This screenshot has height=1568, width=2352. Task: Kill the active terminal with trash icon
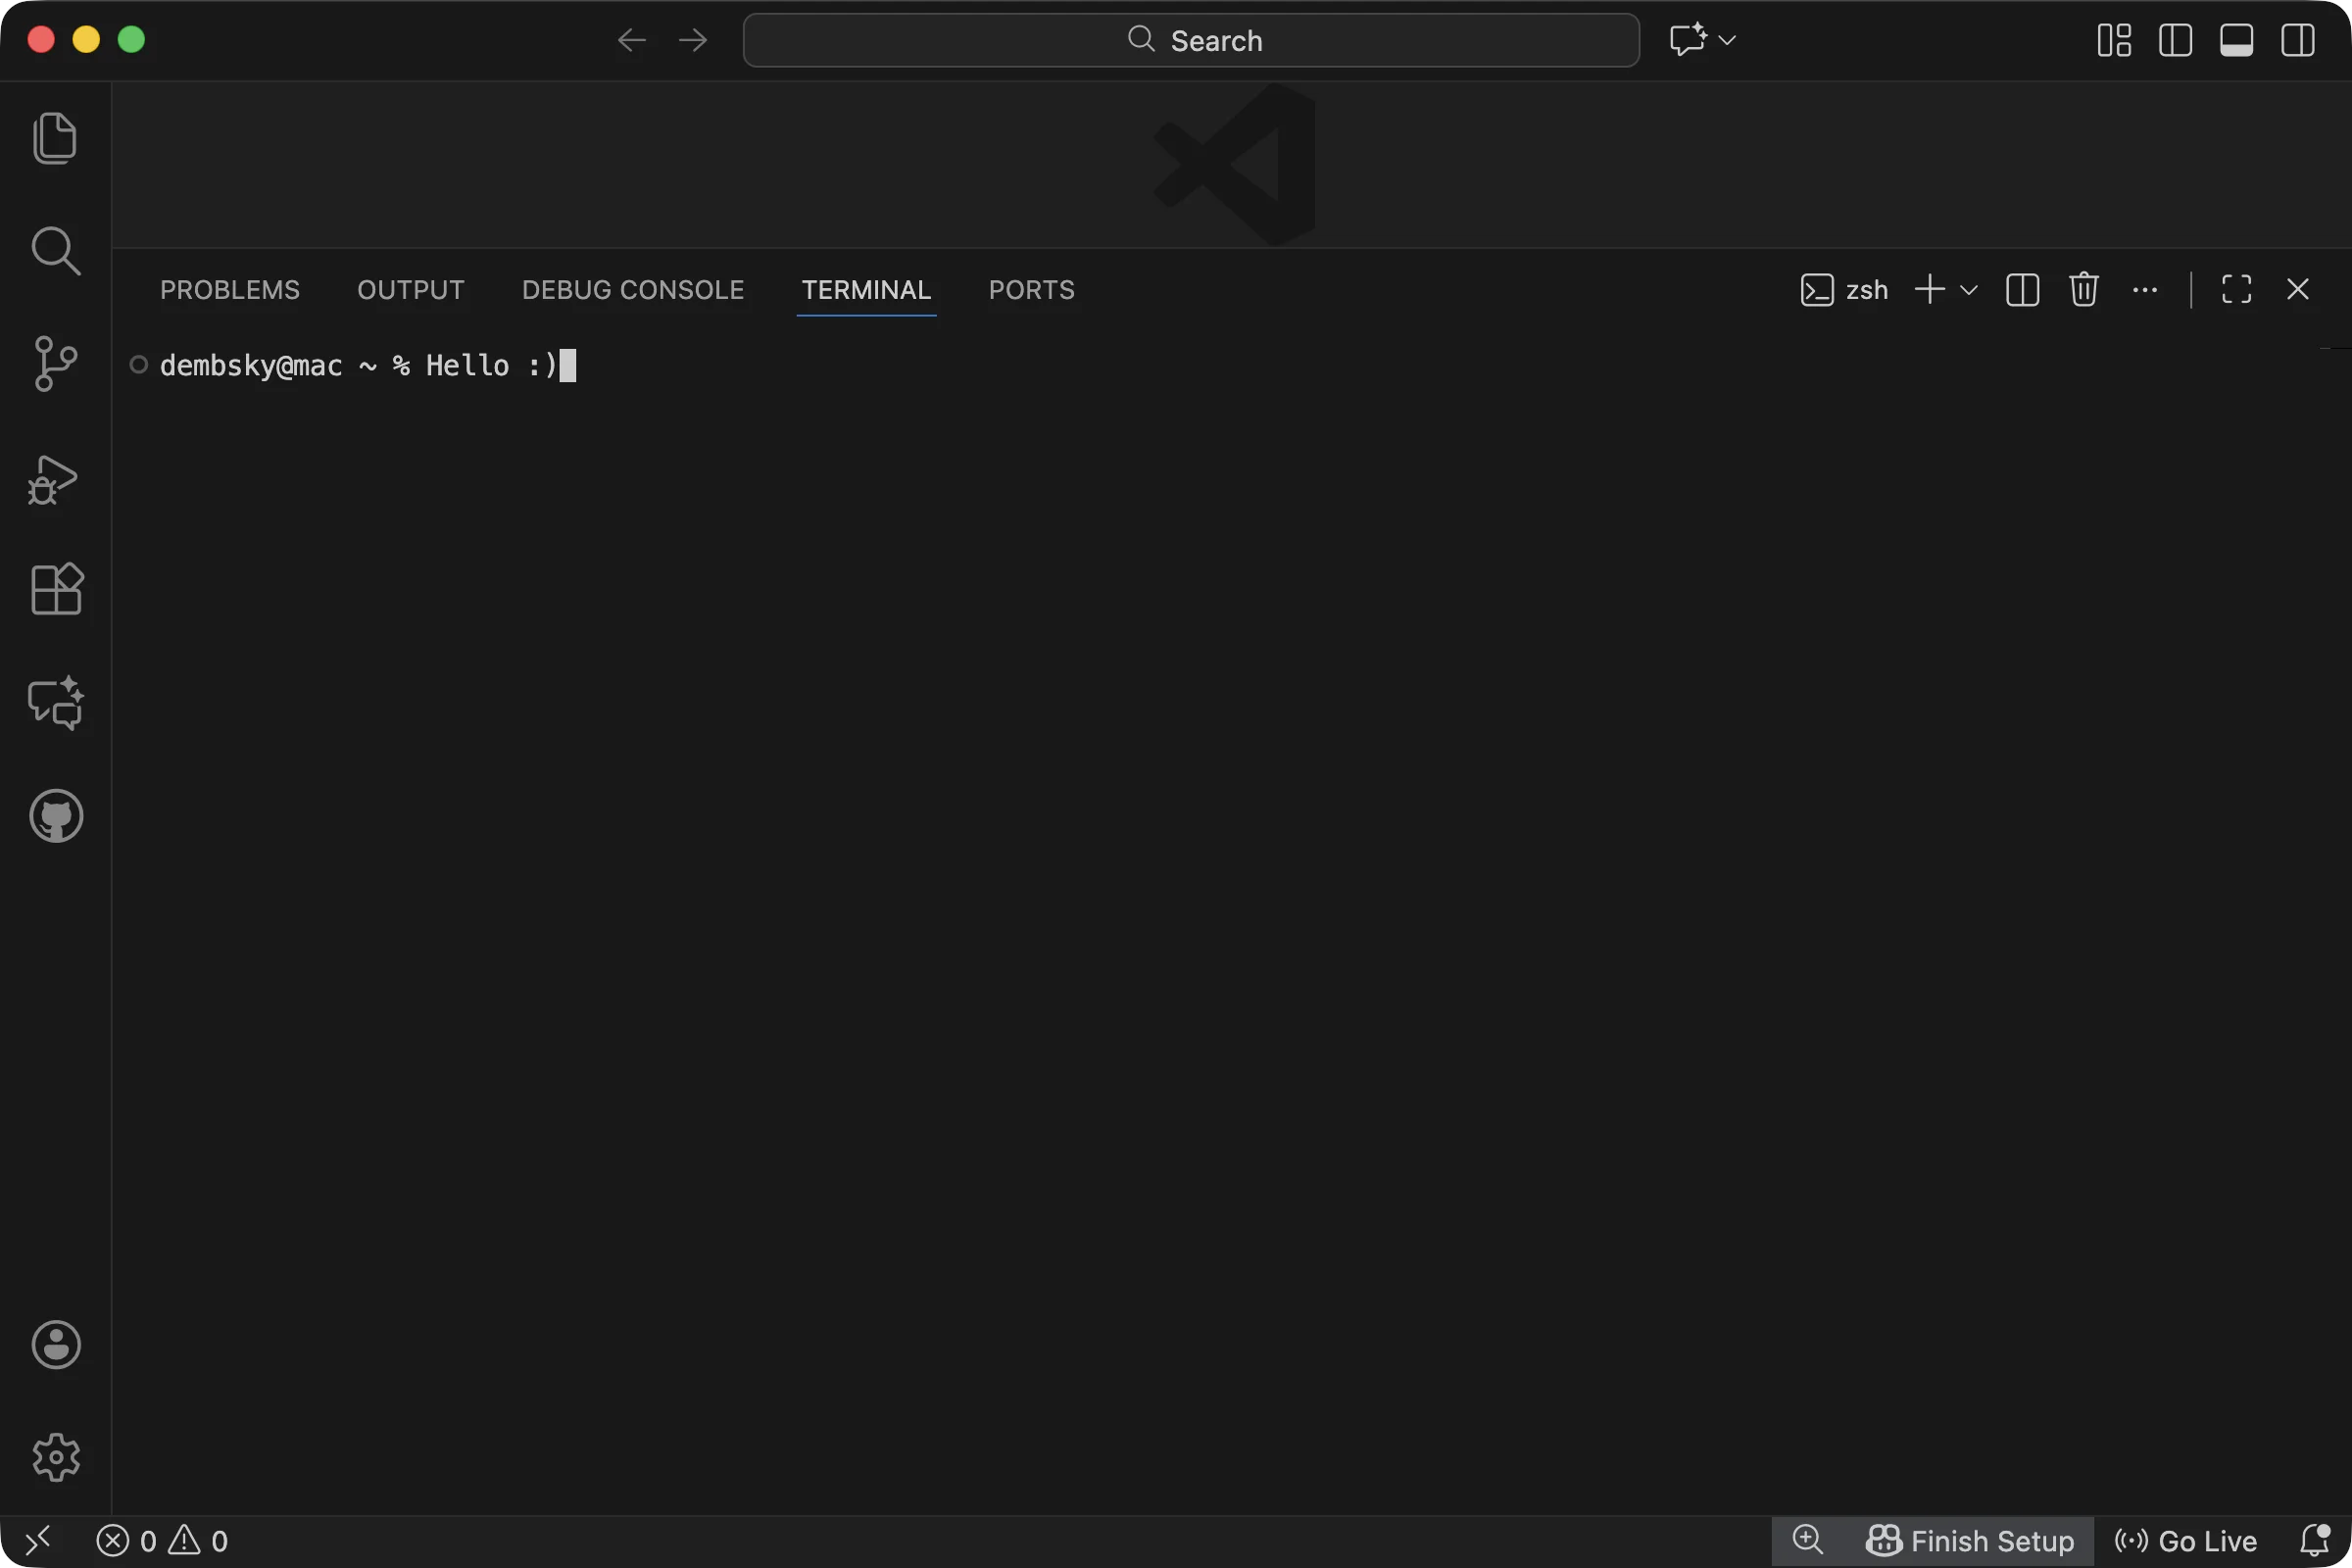(x=2083, y=289)
